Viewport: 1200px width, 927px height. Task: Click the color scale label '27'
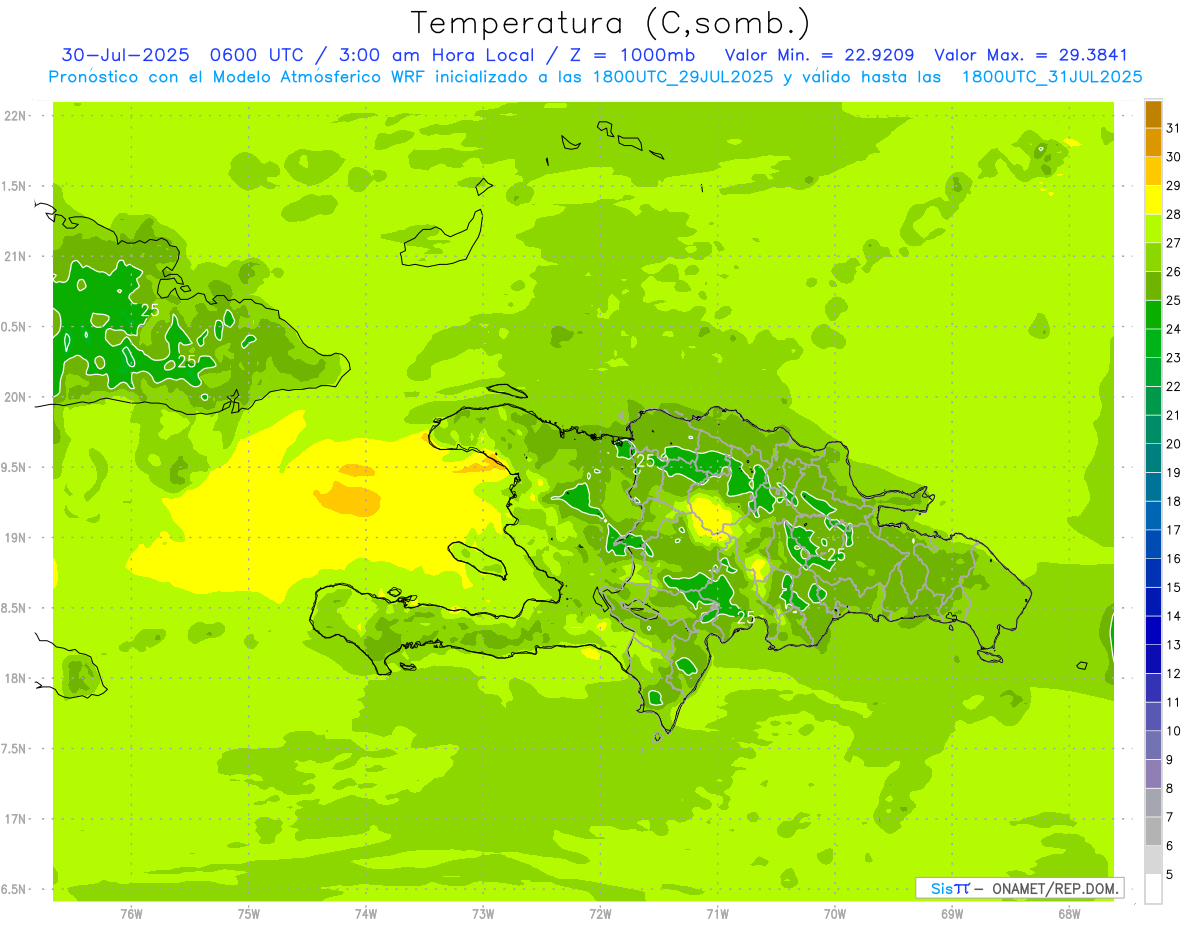pyautogui.click(x=1174, y=243)
